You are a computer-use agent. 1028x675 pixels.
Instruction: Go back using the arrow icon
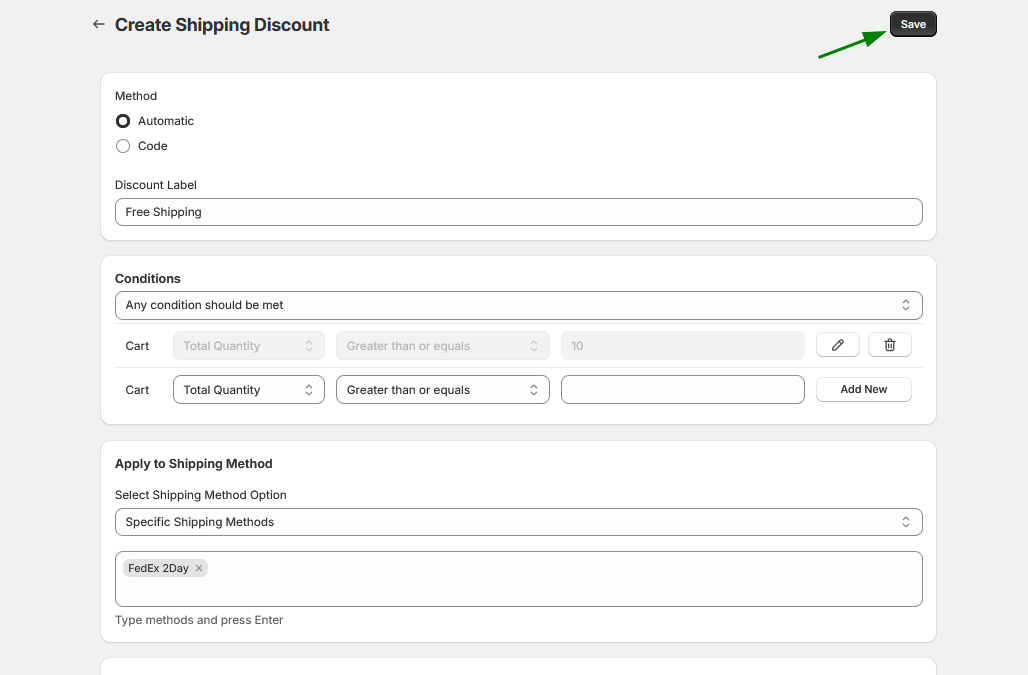(98, 24)
